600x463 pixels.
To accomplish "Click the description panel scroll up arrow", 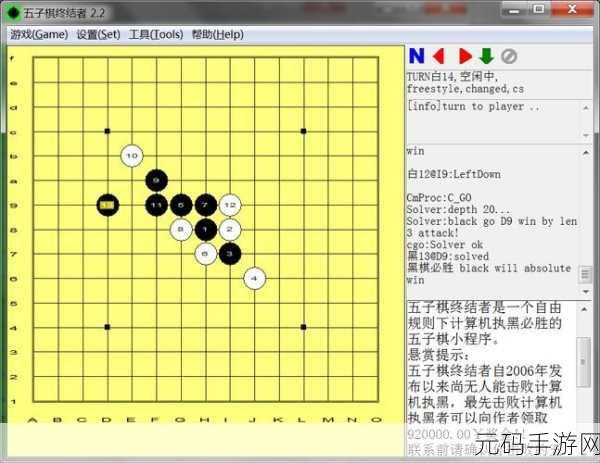I will coord(584,309).
